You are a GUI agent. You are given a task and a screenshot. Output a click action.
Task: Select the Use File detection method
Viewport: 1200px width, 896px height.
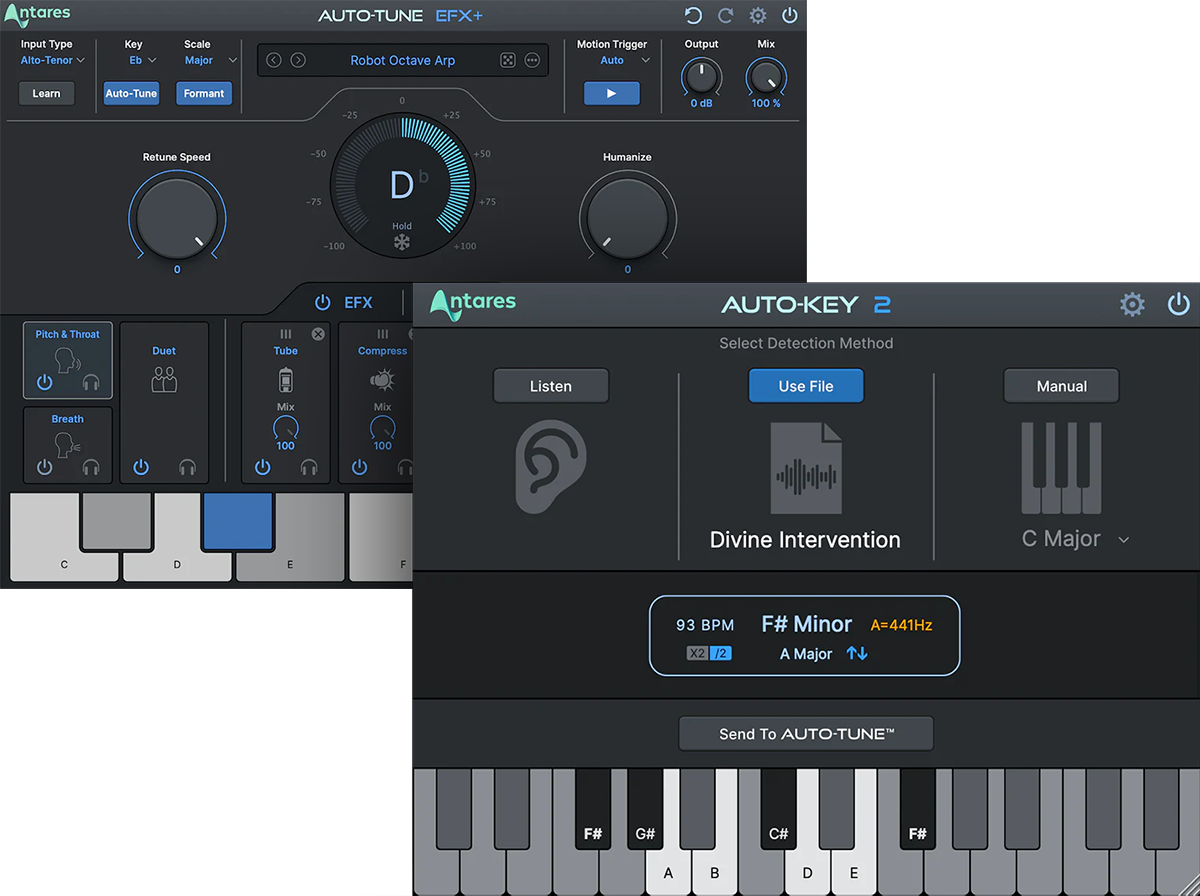(x=806, y=386)
